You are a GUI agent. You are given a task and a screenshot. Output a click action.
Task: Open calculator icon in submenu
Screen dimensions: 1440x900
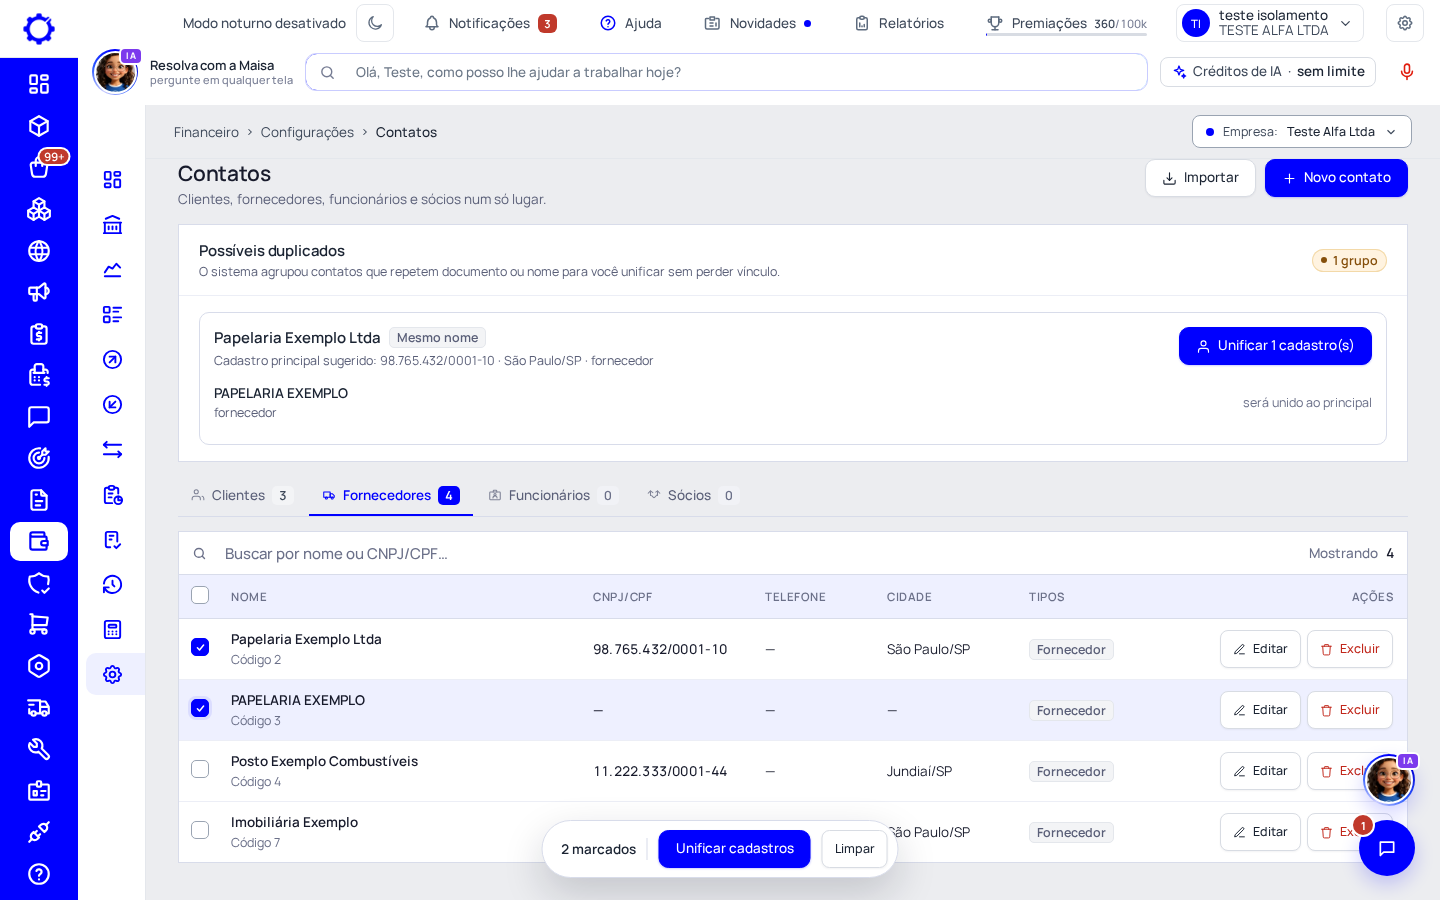pos(113,629)
